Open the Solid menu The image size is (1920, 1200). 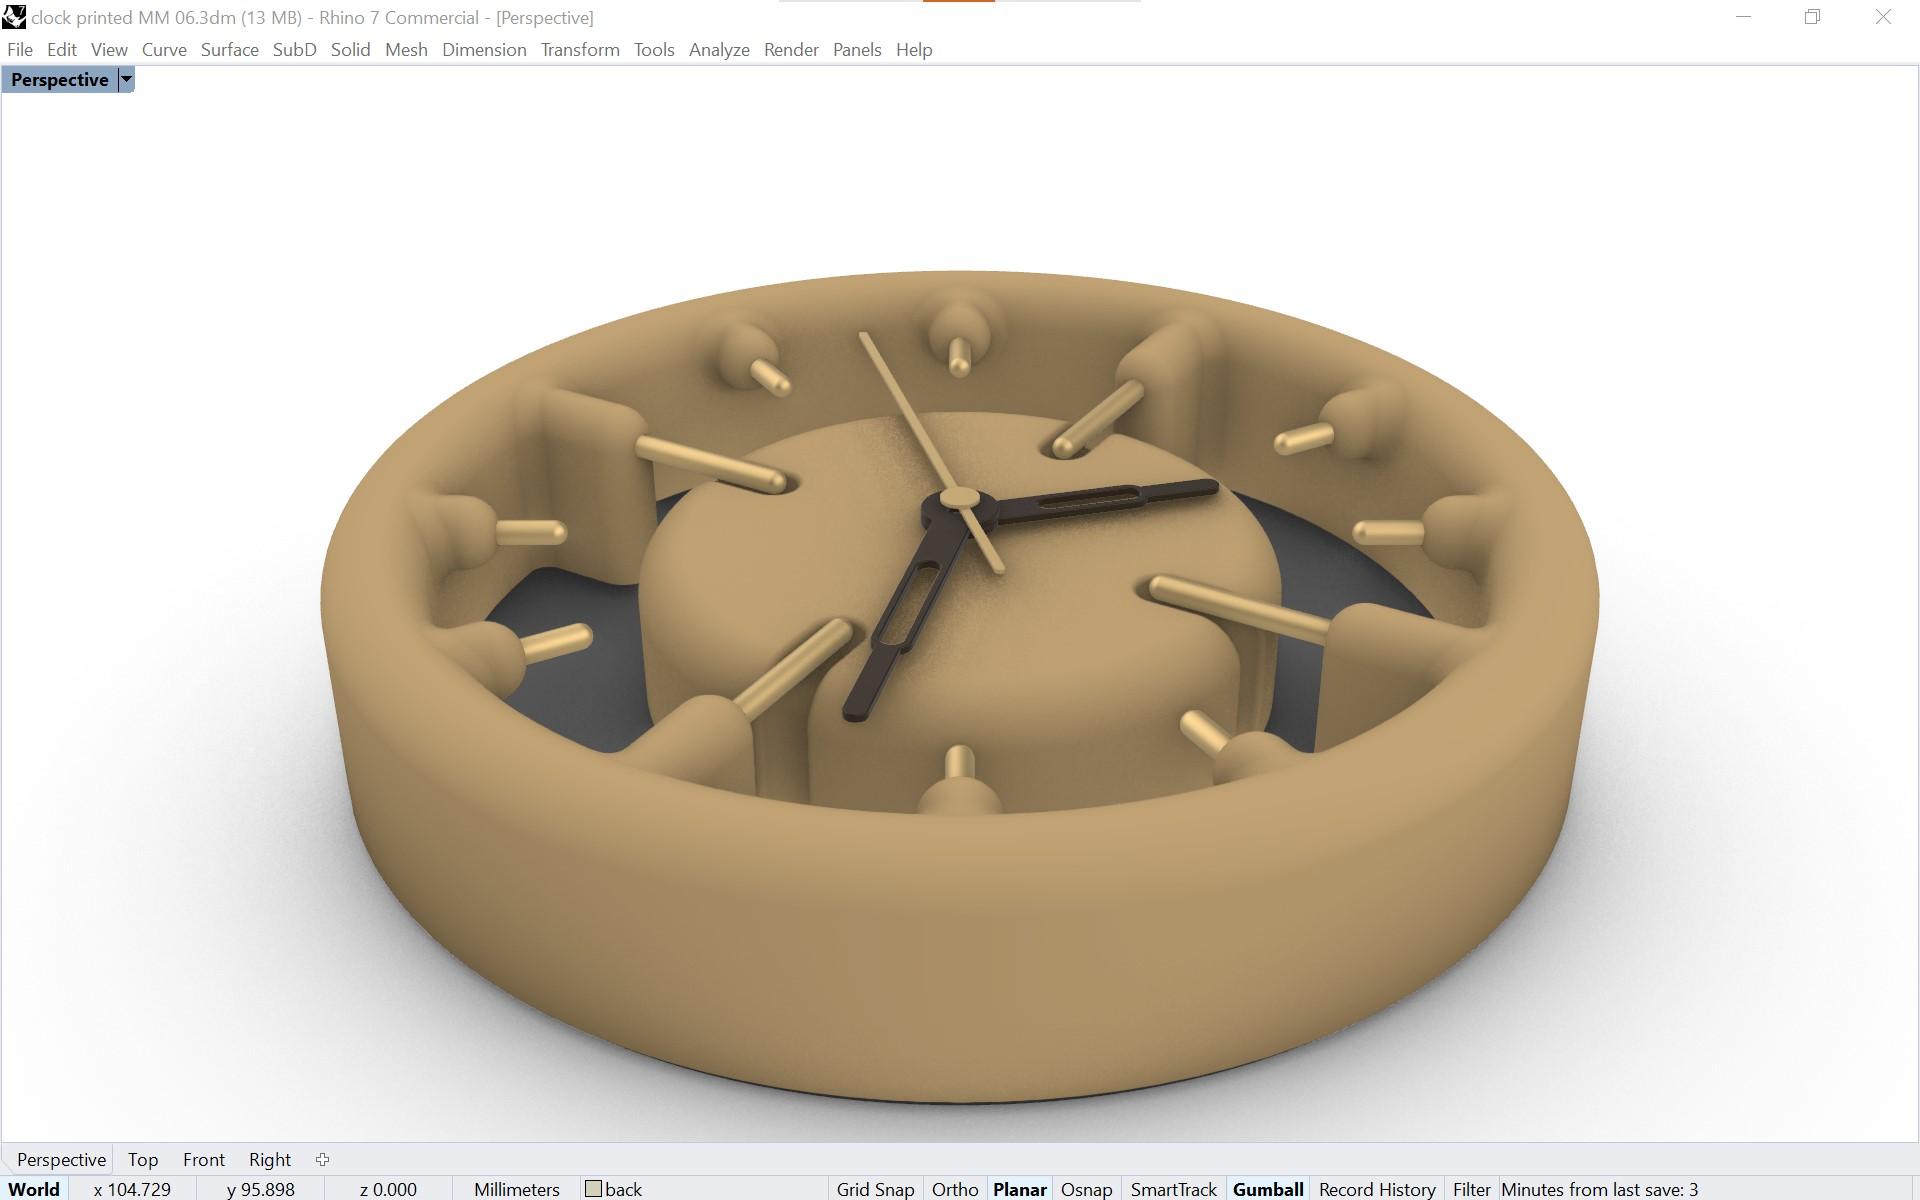[x=350, y=49]
